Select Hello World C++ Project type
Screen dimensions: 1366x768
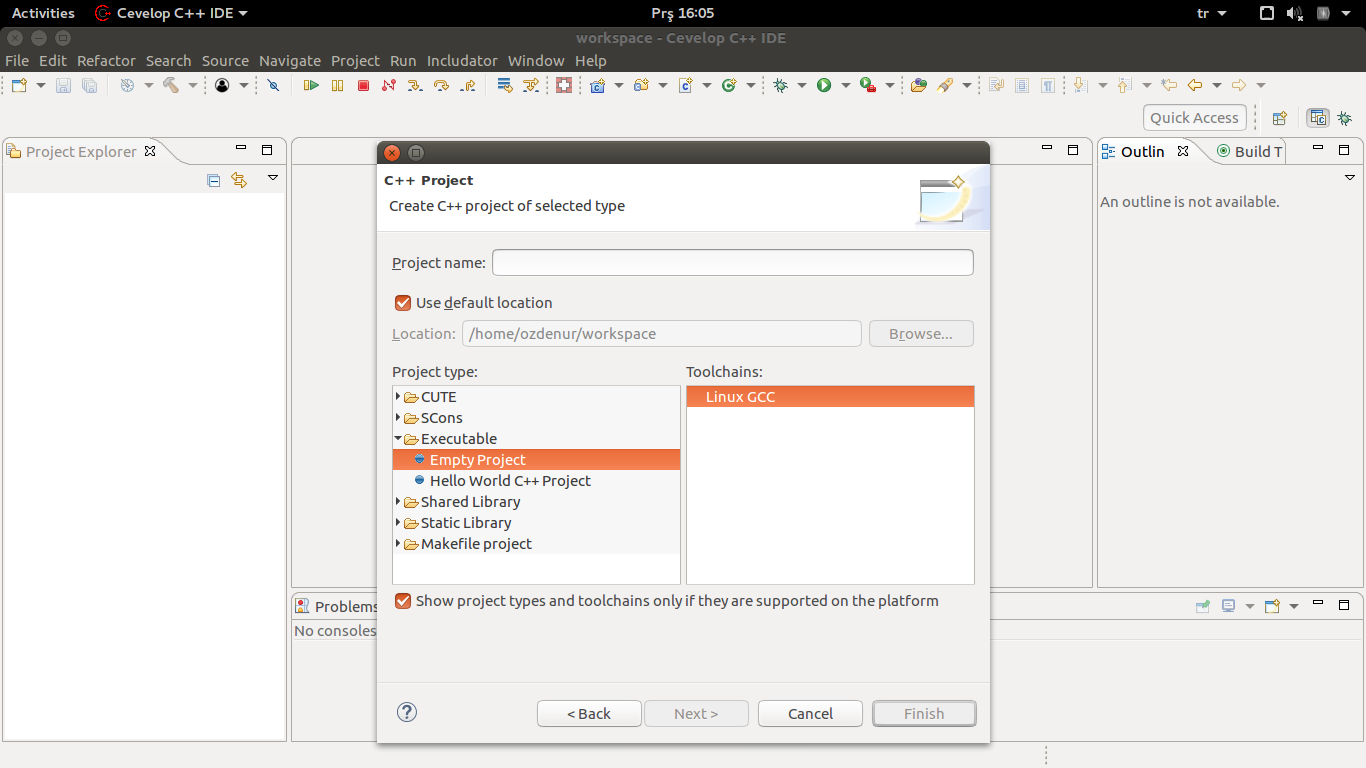coord(510,481)
